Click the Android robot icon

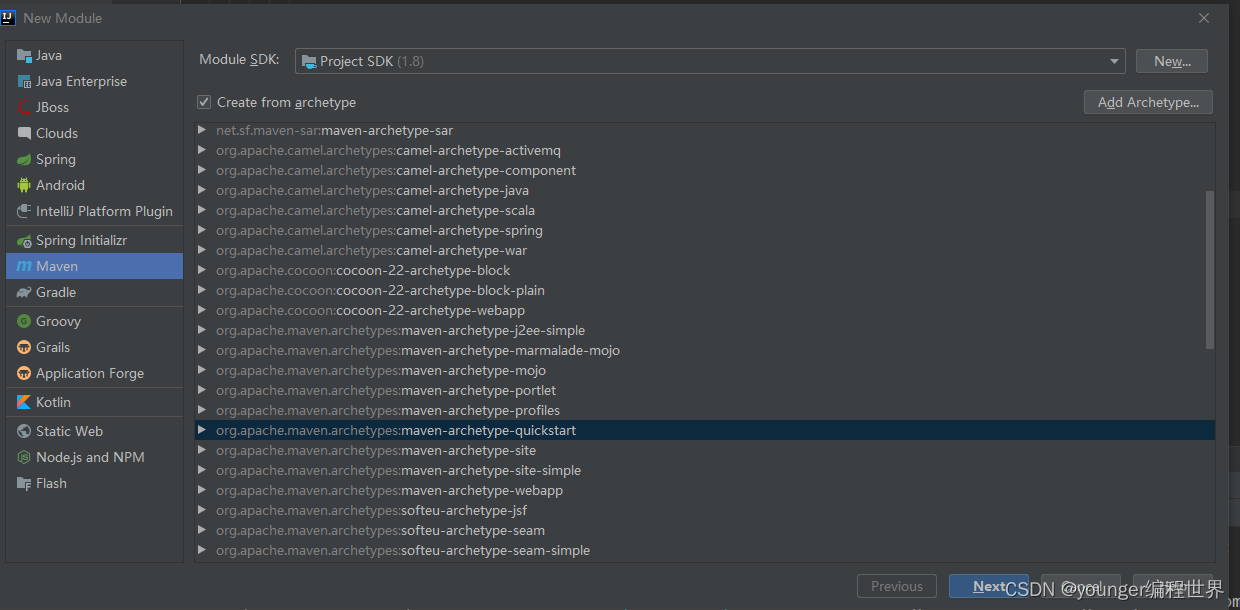[x=25, y=185]
